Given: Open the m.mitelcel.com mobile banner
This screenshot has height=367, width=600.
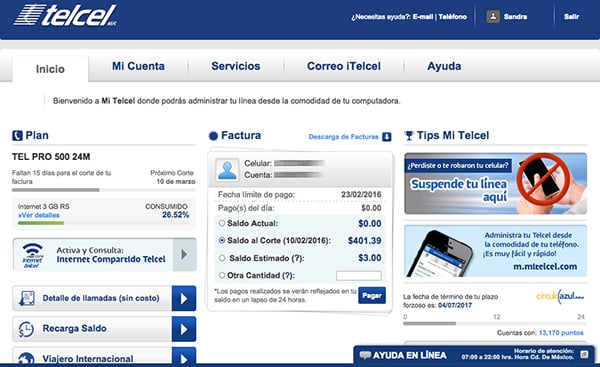Looking at the screenshot, I should (x=495, y=251).
